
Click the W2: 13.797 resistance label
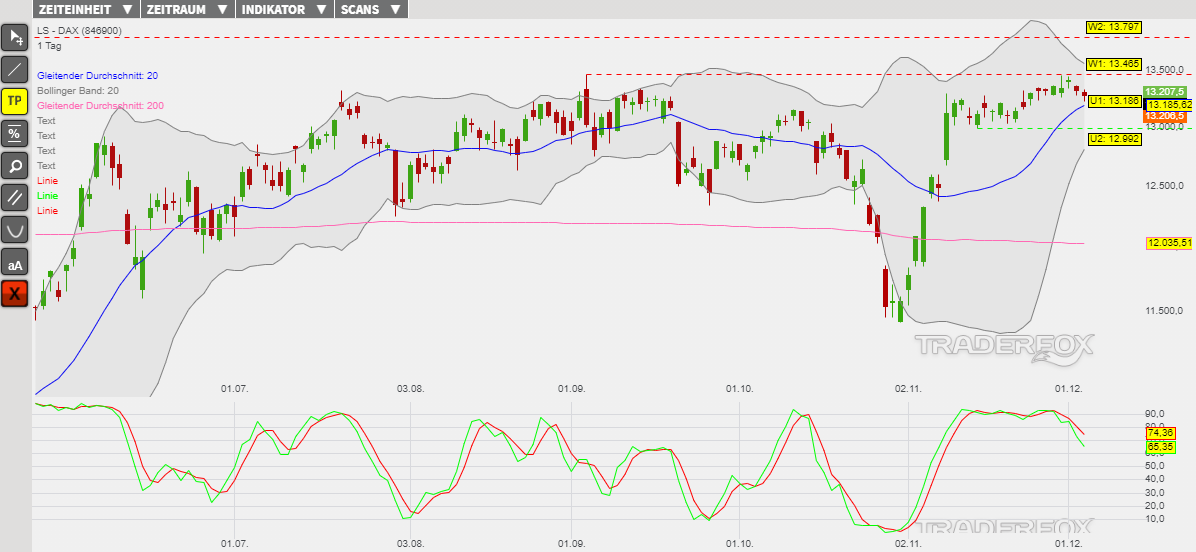point(1114,27)
